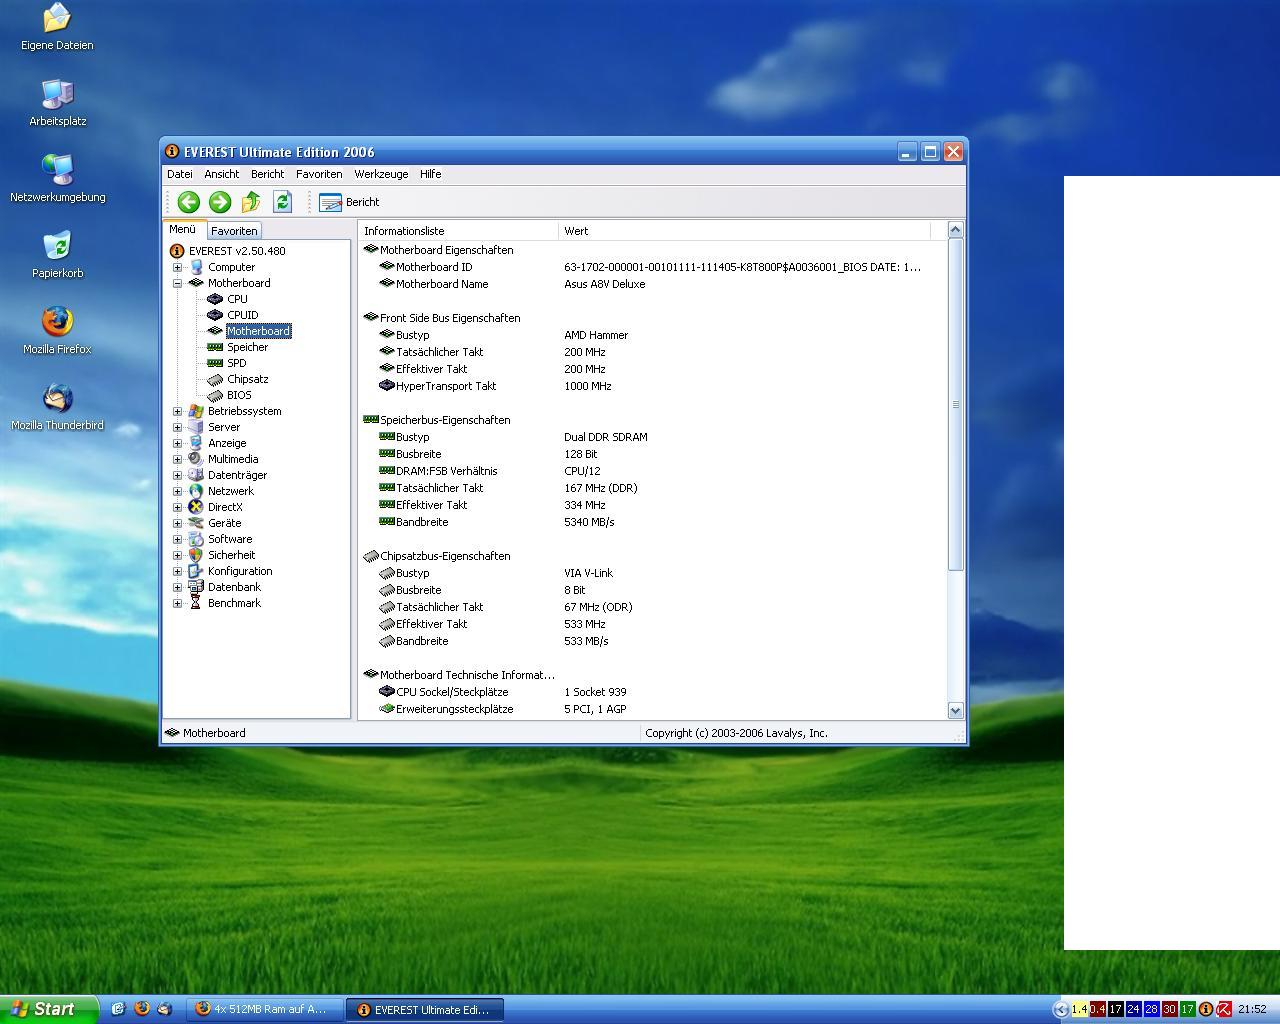
Task: Select the Chipsatz tree item
Action: (247, 379)
